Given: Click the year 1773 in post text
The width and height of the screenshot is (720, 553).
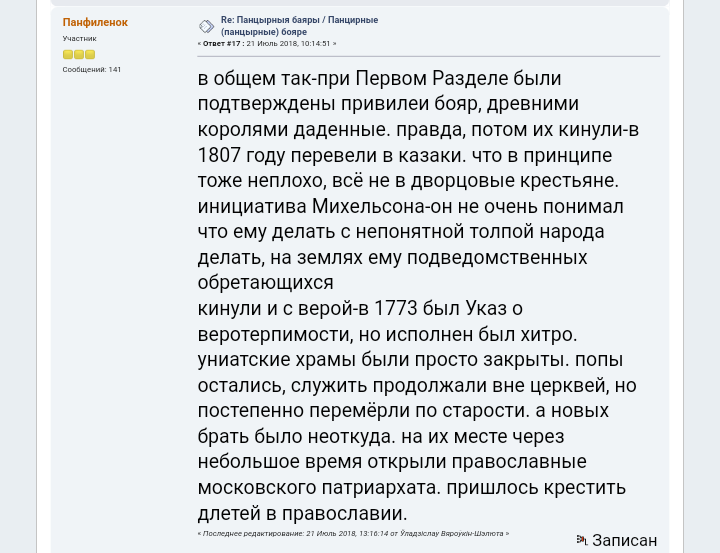Looking at the screenshot, I should coord(396,308).
